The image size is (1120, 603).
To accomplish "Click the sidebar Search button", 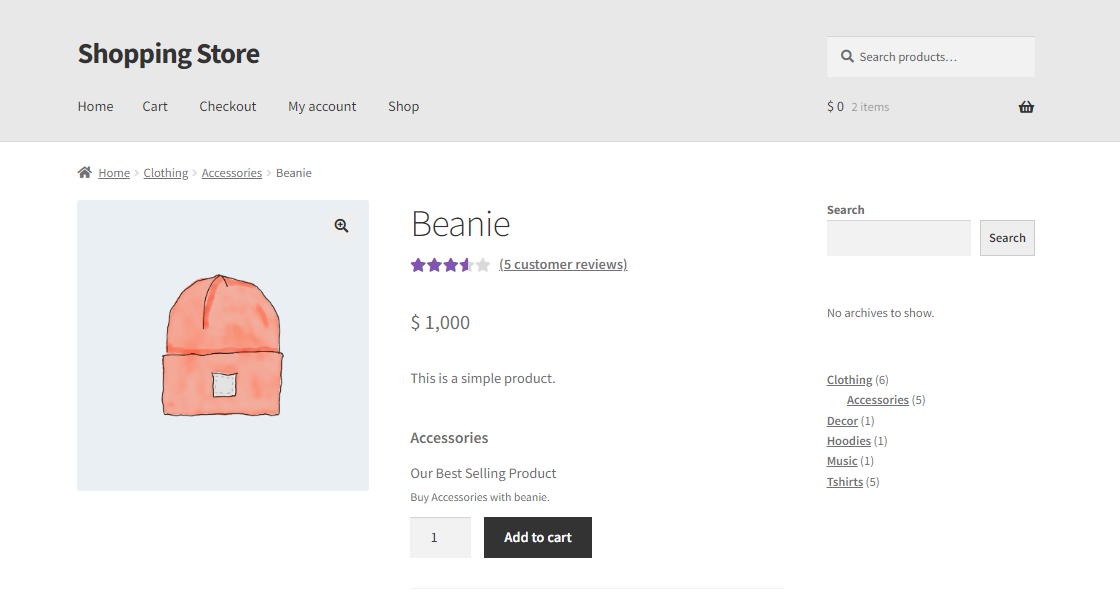I will 1007,238.
